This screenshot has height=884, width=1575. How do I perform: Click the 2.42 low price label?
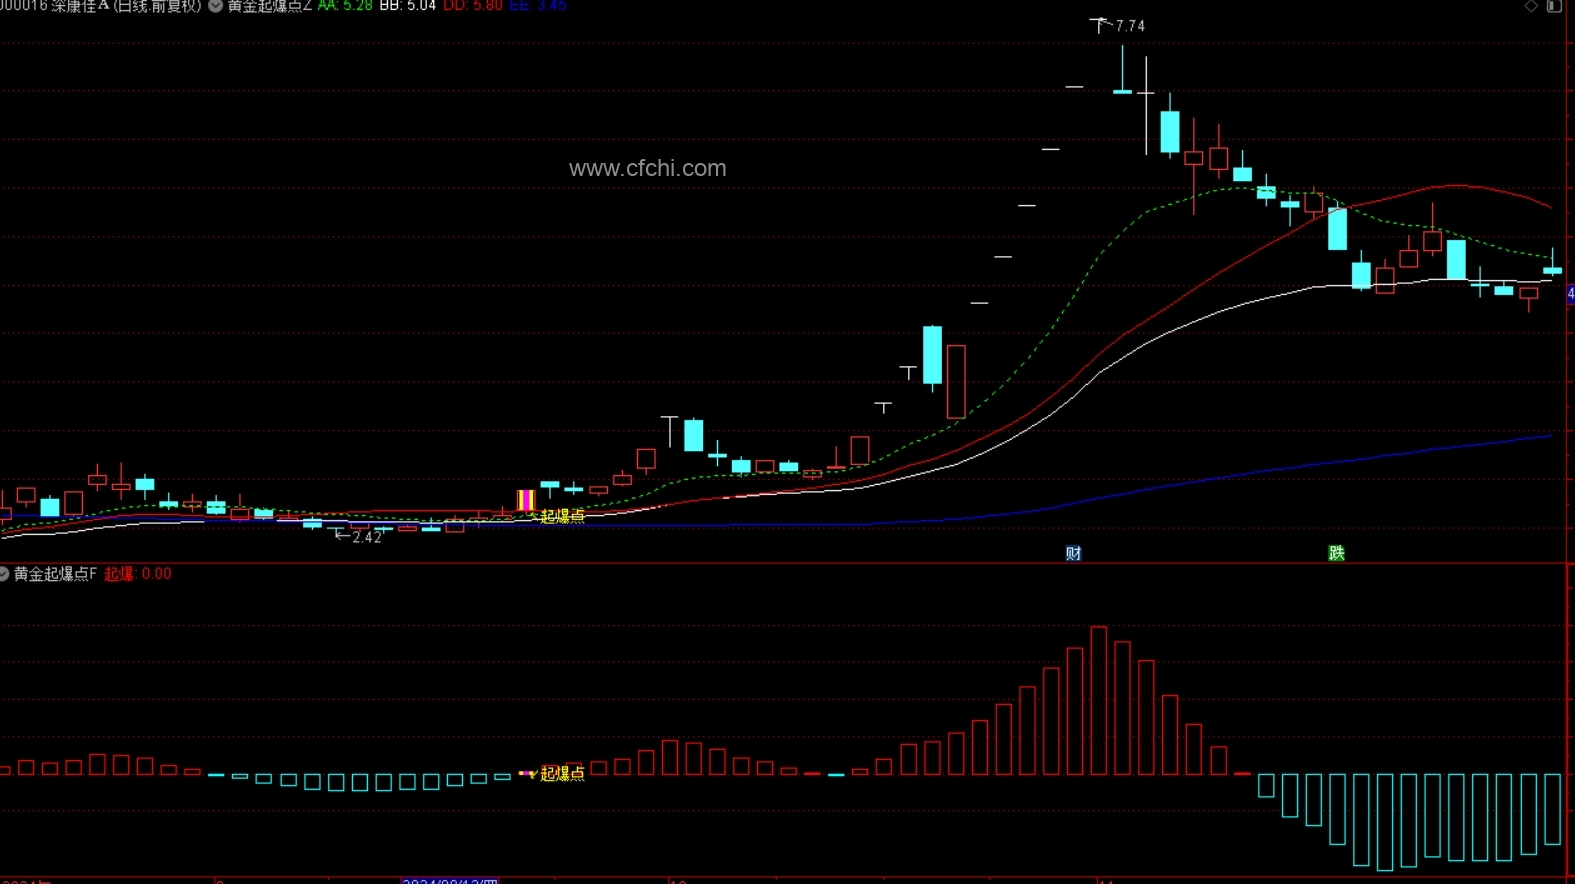[x=367, y=537]
